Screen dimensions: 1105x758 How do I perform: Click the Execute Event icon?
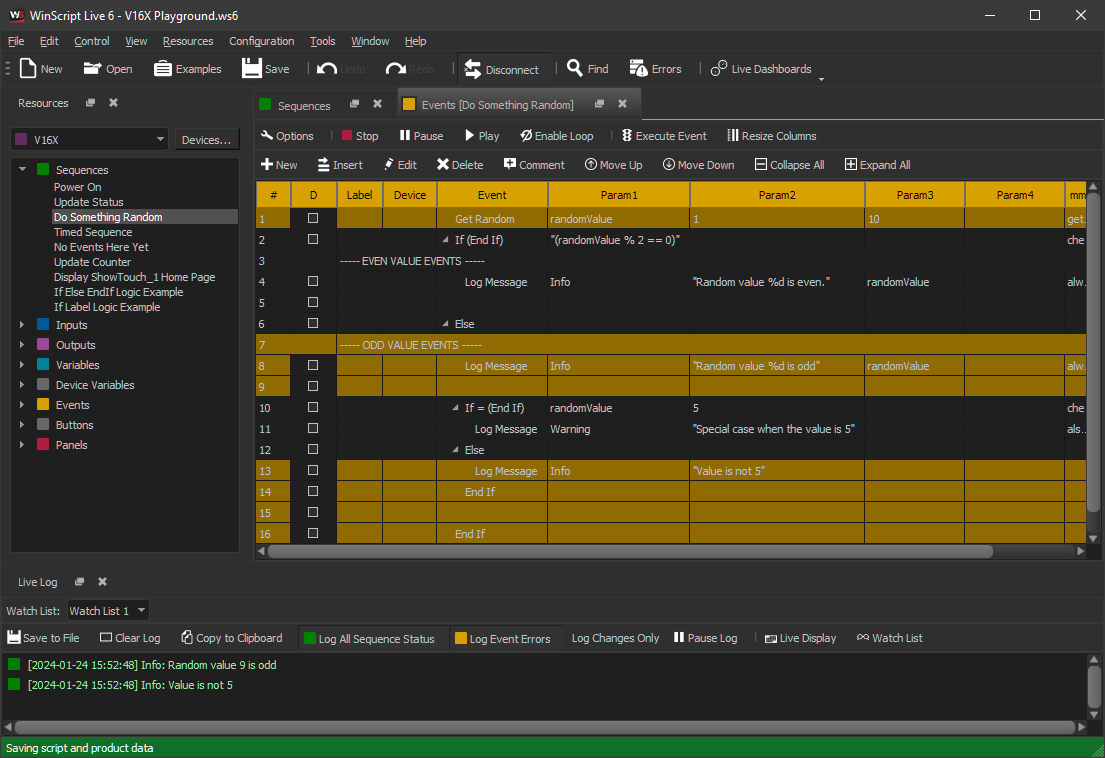tap(627, 136)
